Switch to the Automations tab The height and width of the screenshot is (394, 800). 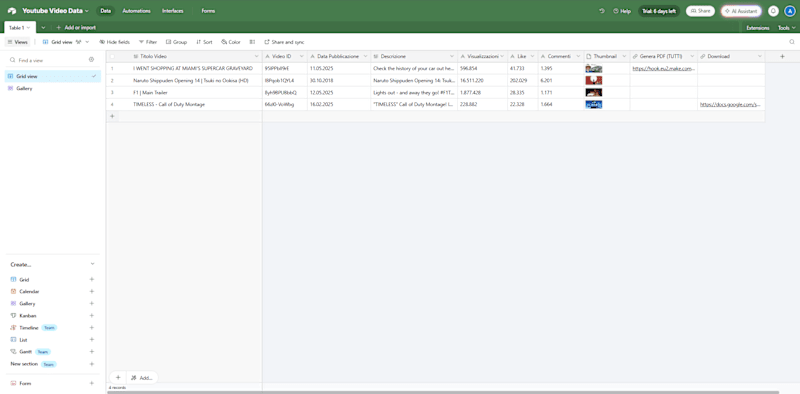[x=136, y=11]
